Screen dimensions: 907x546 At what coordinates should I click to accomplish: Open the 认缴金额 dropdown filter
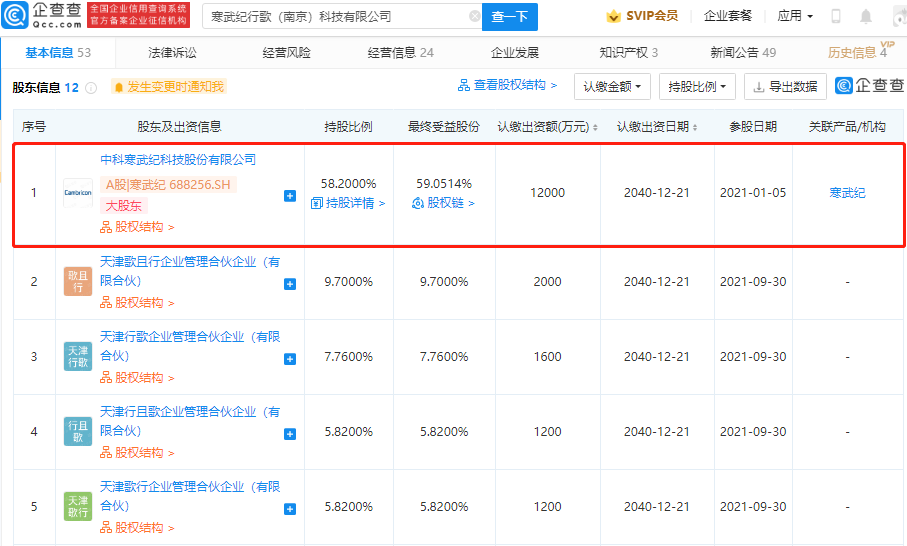pyautogui.click(x=612, y=87)
